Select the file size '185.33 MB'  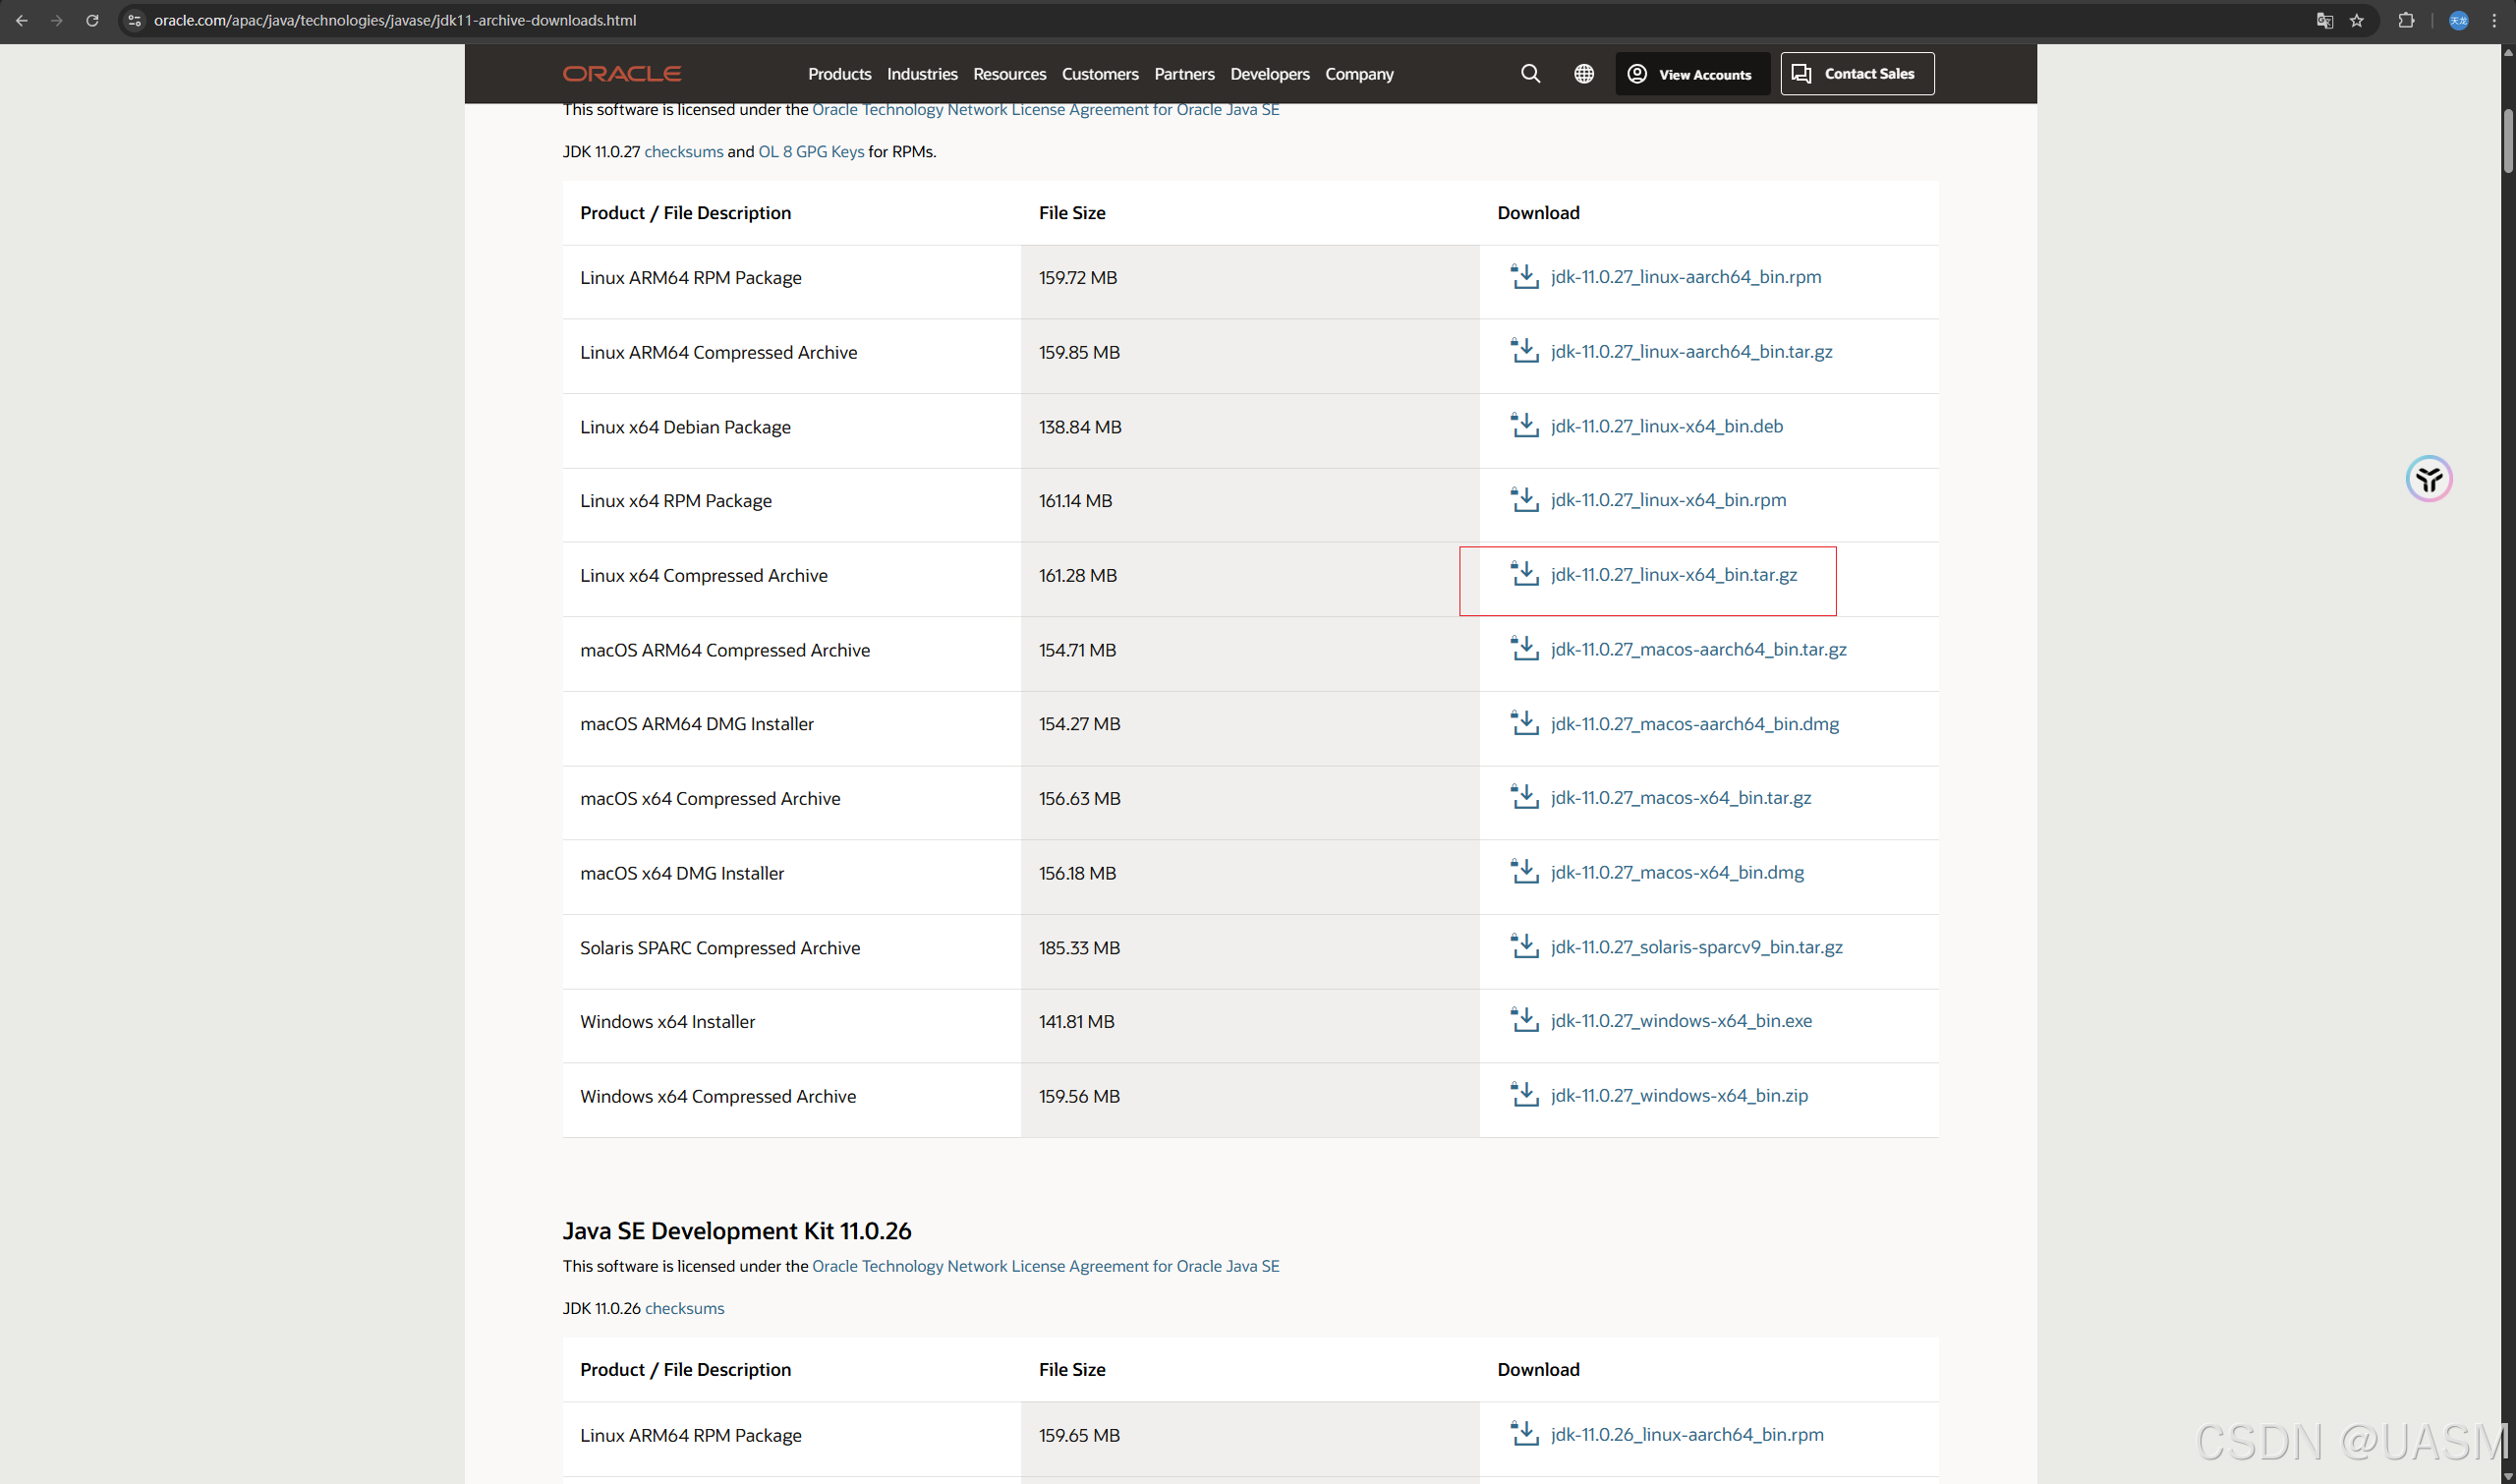tap(1079, 947)
